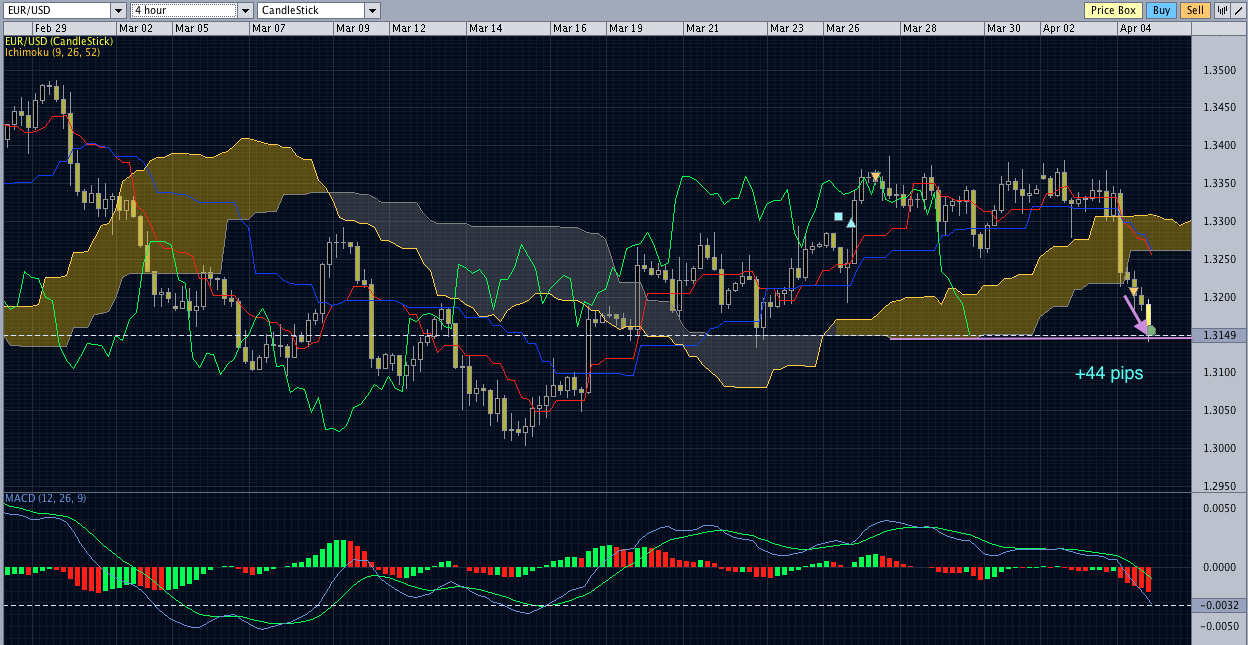Click the cyan buy triangle marker near Mar 26

point(851,222)
